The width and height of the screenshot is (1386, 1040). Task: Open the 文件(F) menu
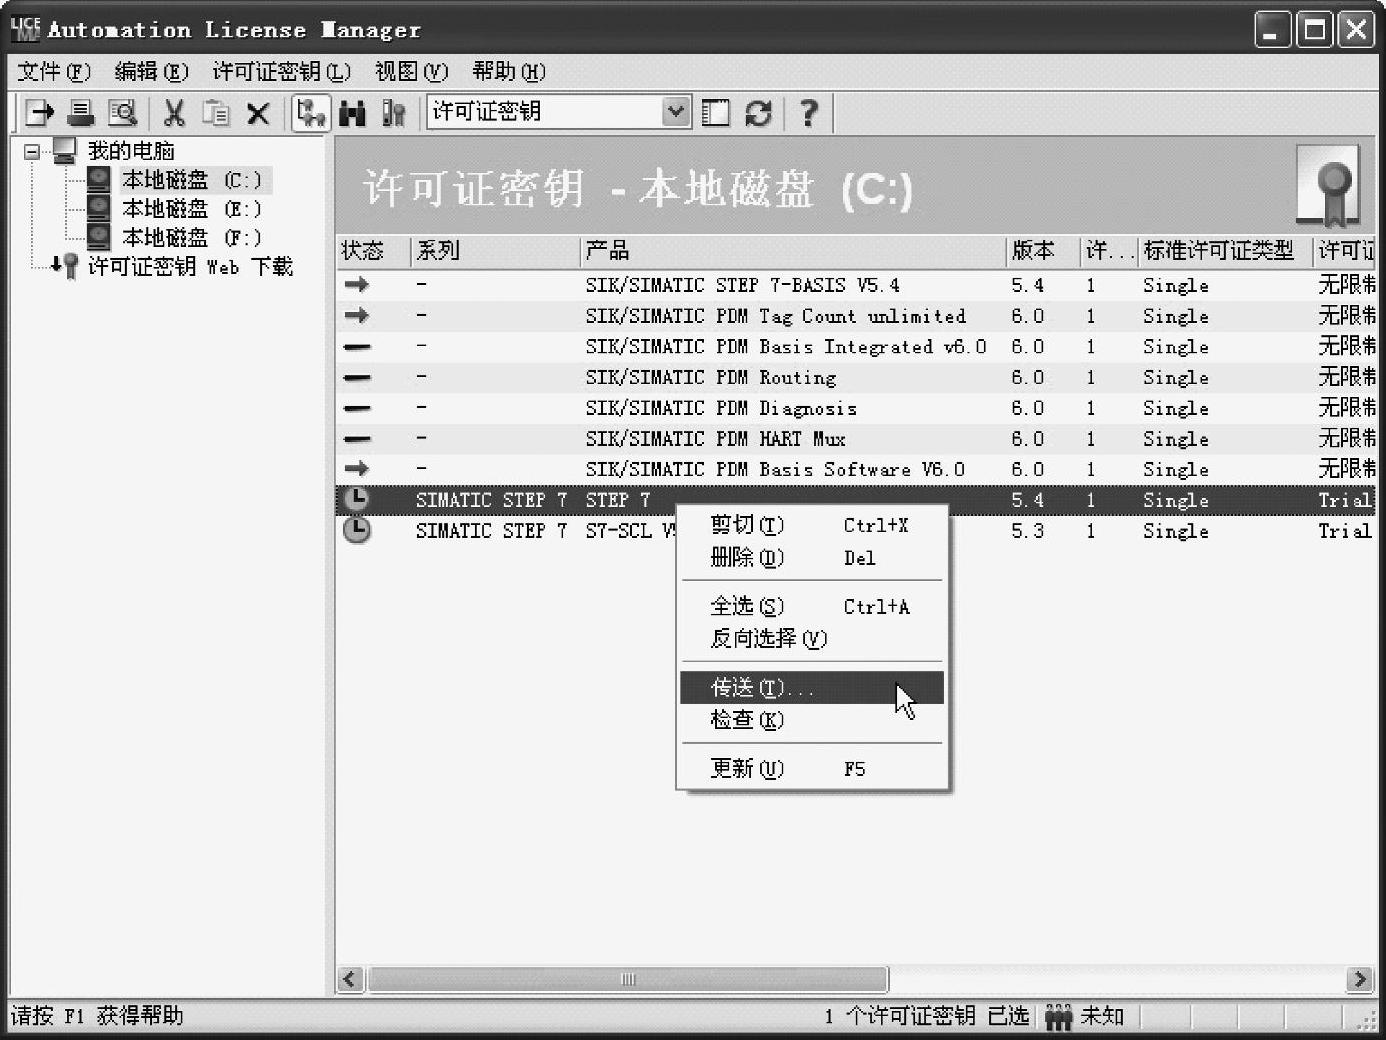[54, 72]
